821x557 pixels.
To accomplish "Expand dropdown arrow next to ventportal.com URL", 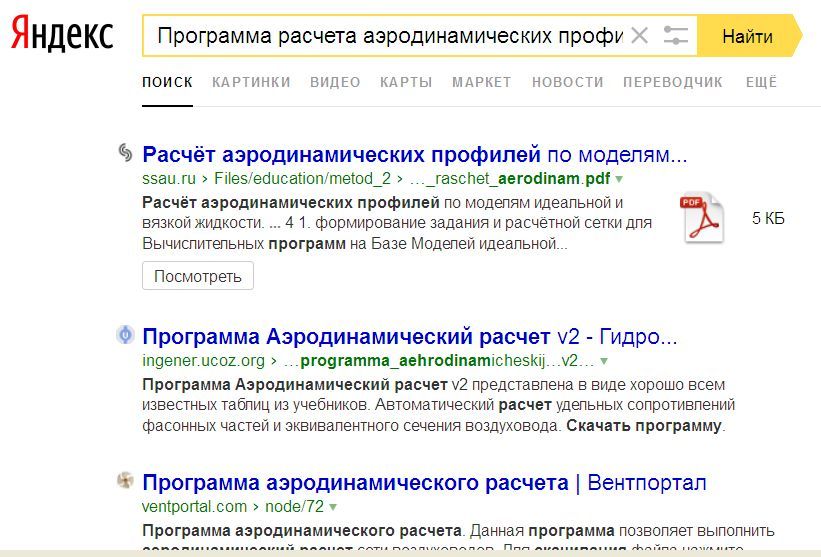I will [333, 507].
